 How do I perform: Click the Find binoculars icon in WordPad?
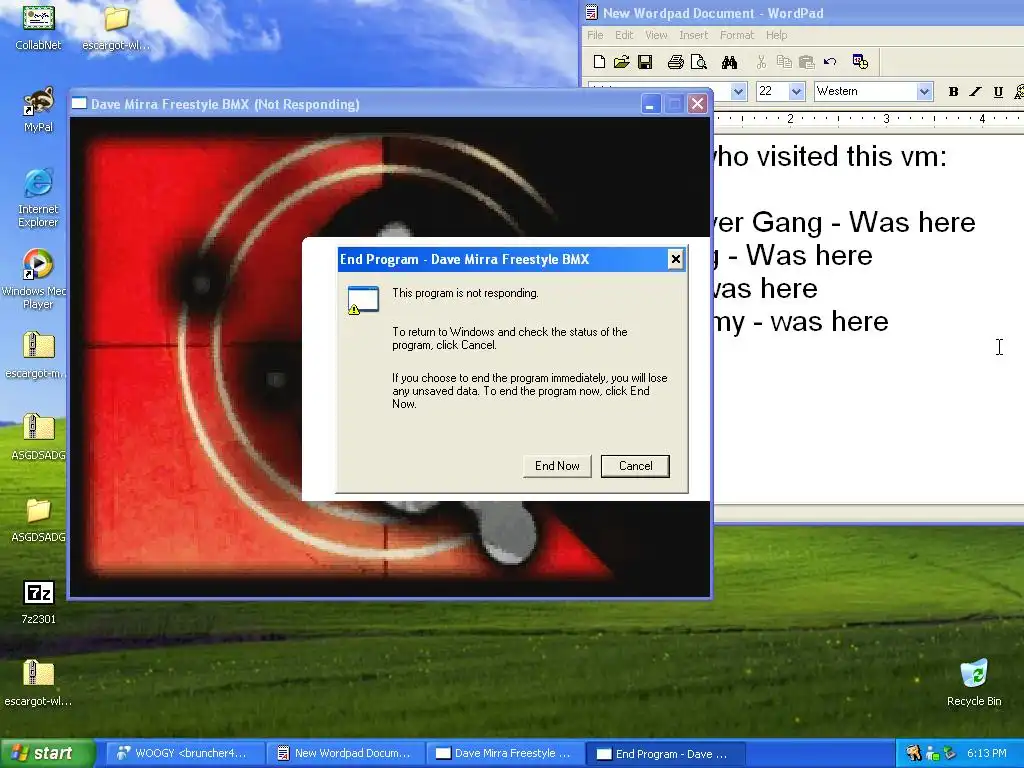coord(729,62)
